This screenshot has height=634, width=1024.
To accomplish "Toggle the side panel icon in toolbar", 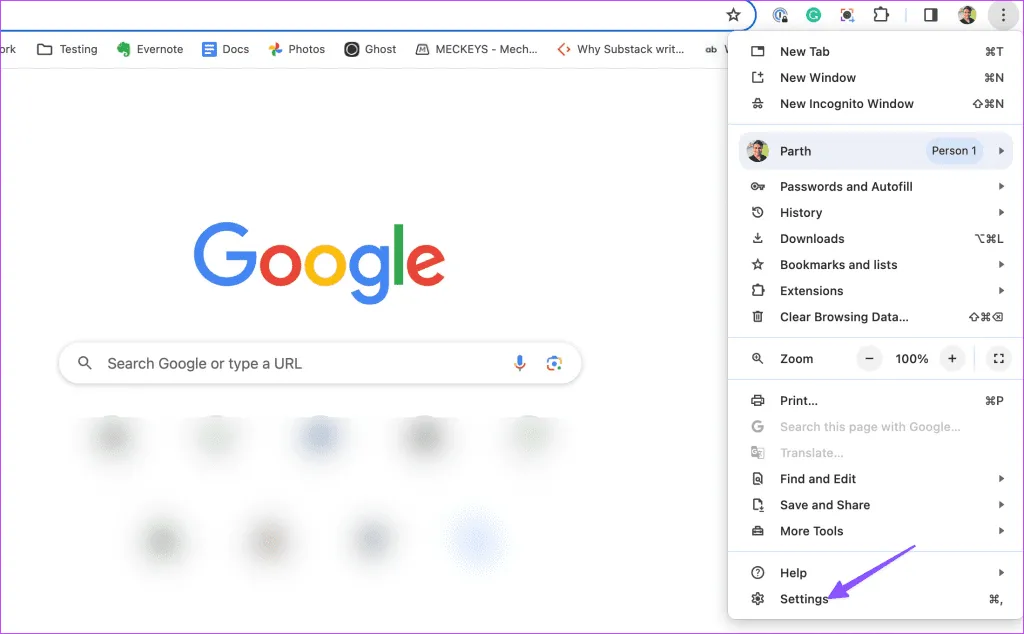I will tap(930, 15).
